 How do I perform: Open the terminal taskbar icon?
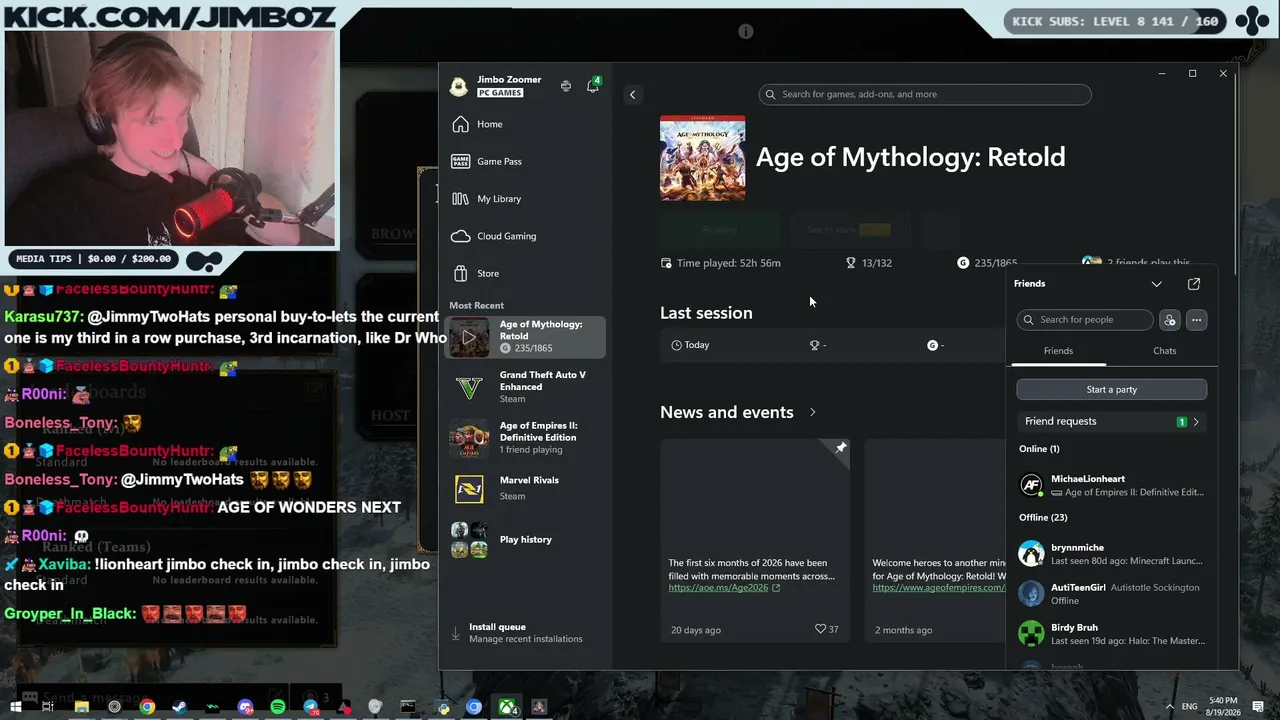408,707
